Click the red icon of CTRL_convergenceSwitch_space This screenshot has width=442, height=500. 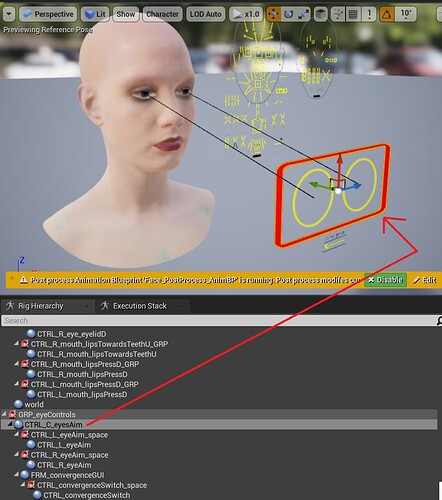click(x=31, y=485)
